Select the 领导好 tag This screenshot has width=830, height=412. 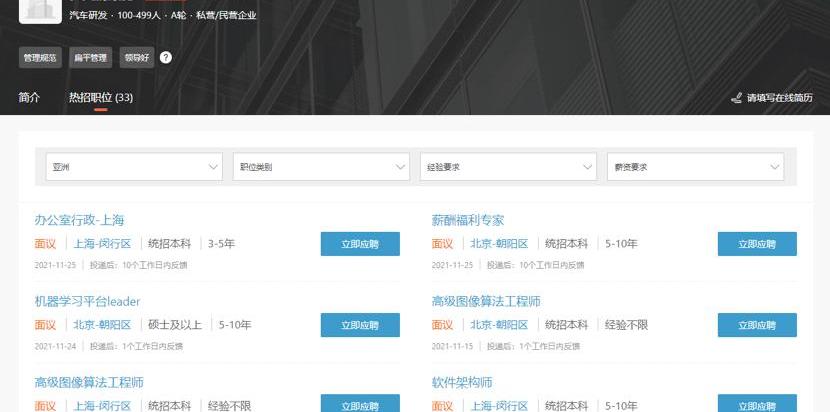(137, 58)
